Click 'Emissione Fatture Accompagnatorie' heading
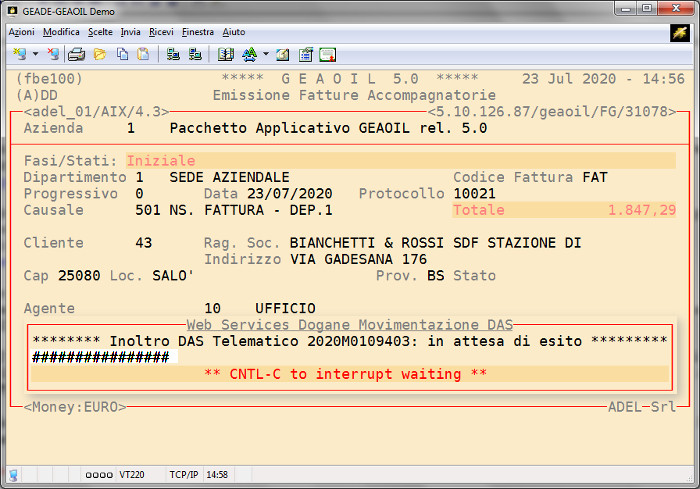 [x=354, y=95]
